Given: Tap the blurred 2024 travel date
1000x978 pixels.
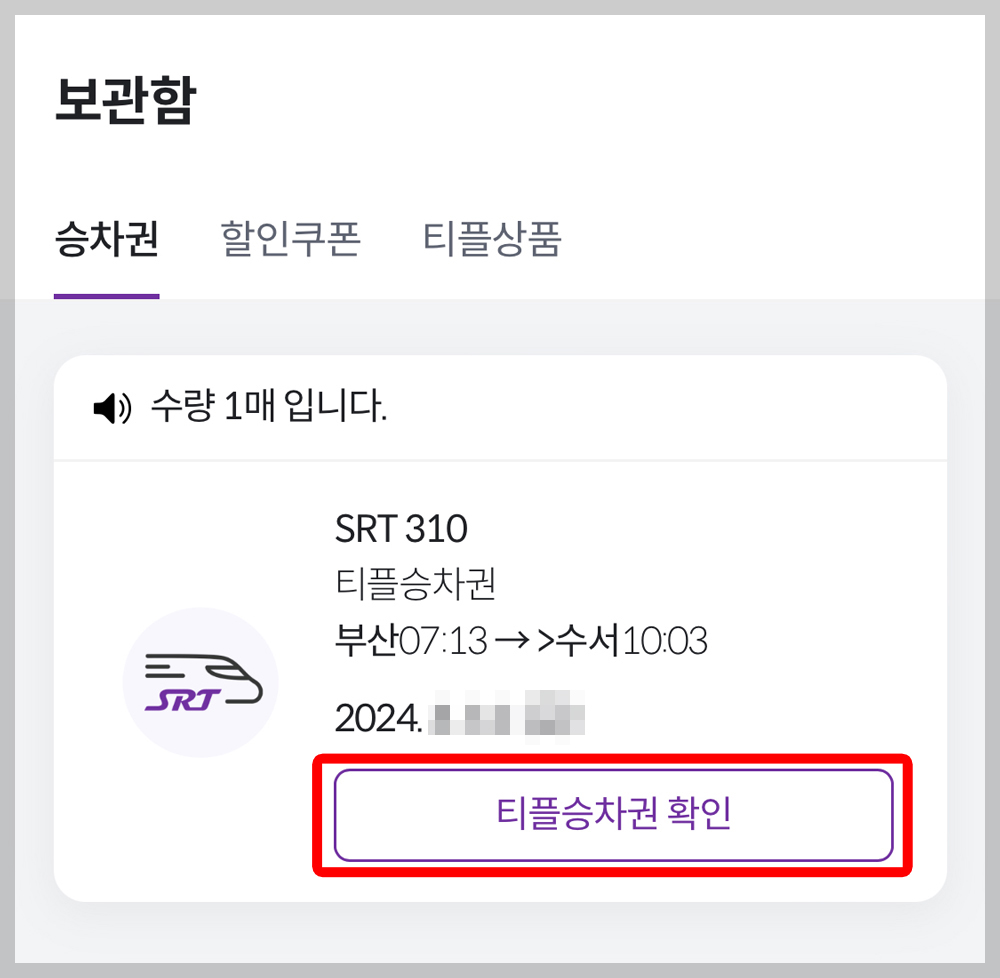Looking at the screenshot, I should (460, 717).
